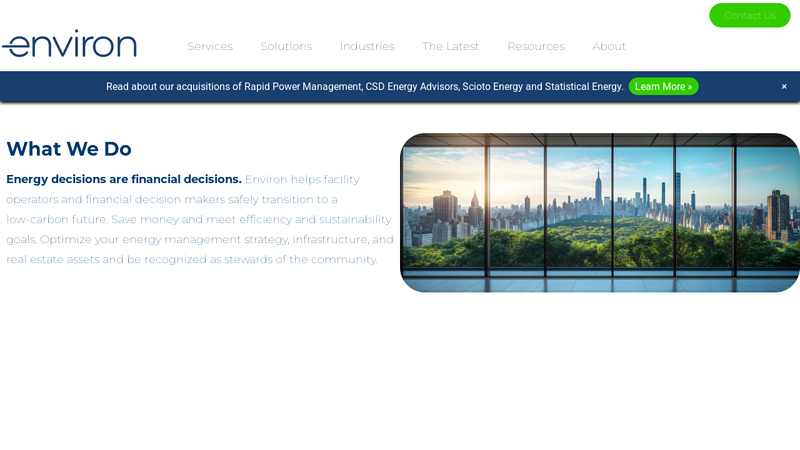This screenshot has width=800, height=450.
Task: Open the Services navigation menu
Action: (x=210, y=46)
